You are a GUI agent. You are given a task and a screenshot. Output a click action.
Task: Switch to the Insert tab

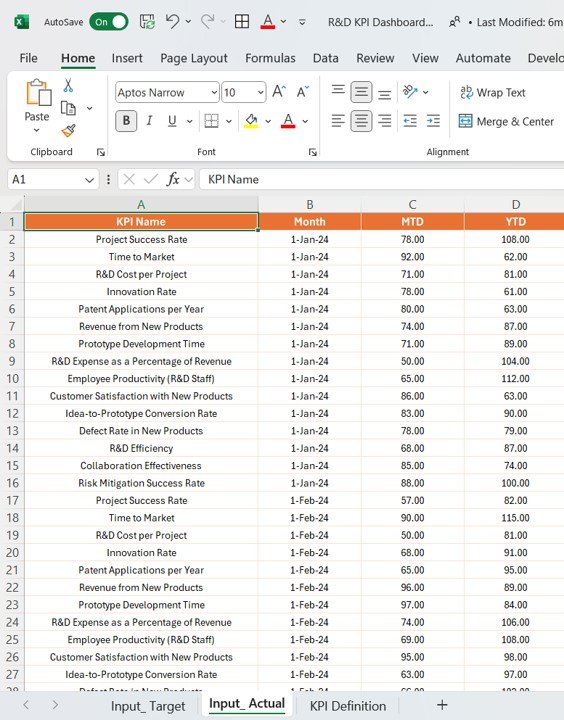127,58
